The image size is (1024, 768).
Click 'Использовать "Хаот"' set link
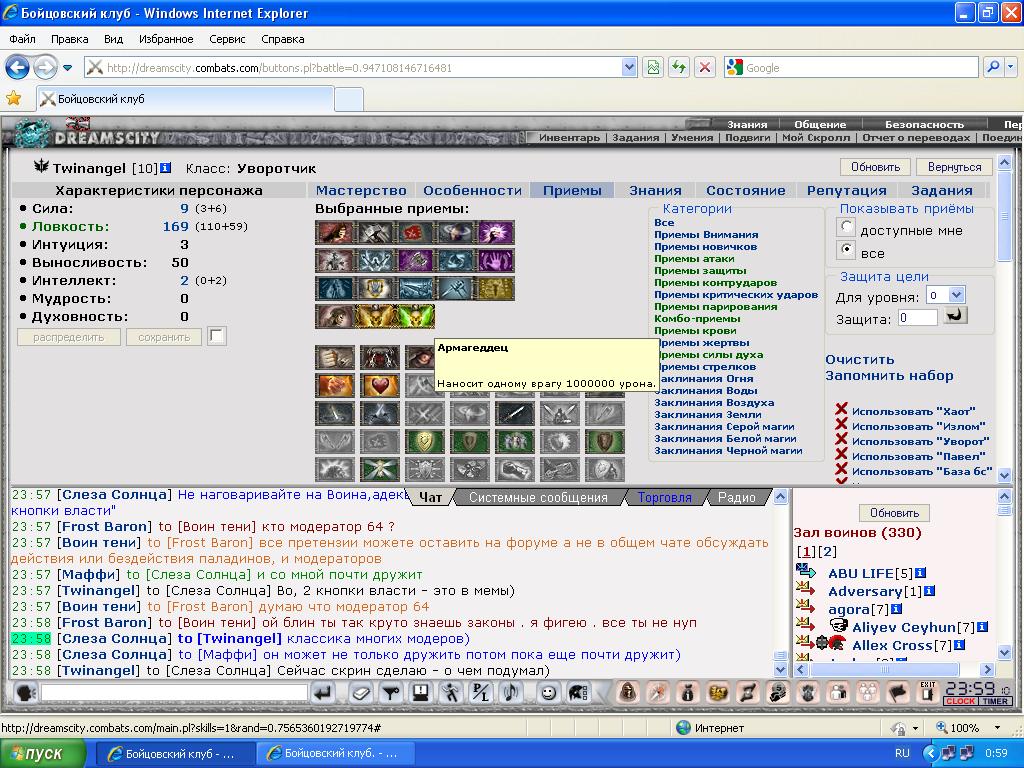coord(913,411)
